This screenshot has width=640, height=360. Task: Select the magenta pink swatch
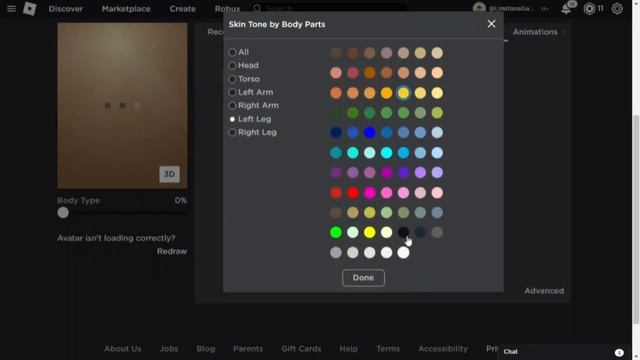point(370,193)
